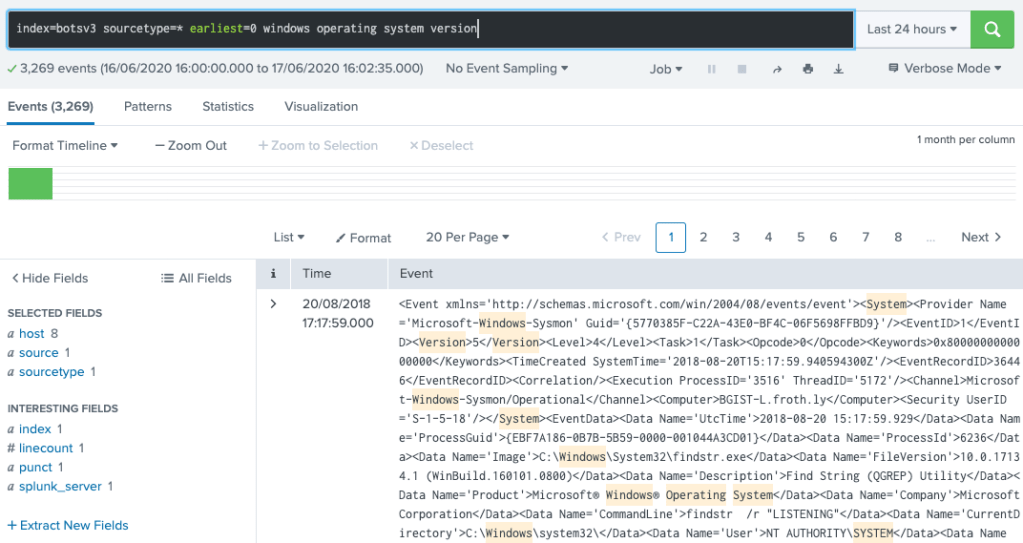Open the Last 24 hours time picker

click(x=912, y=30)
